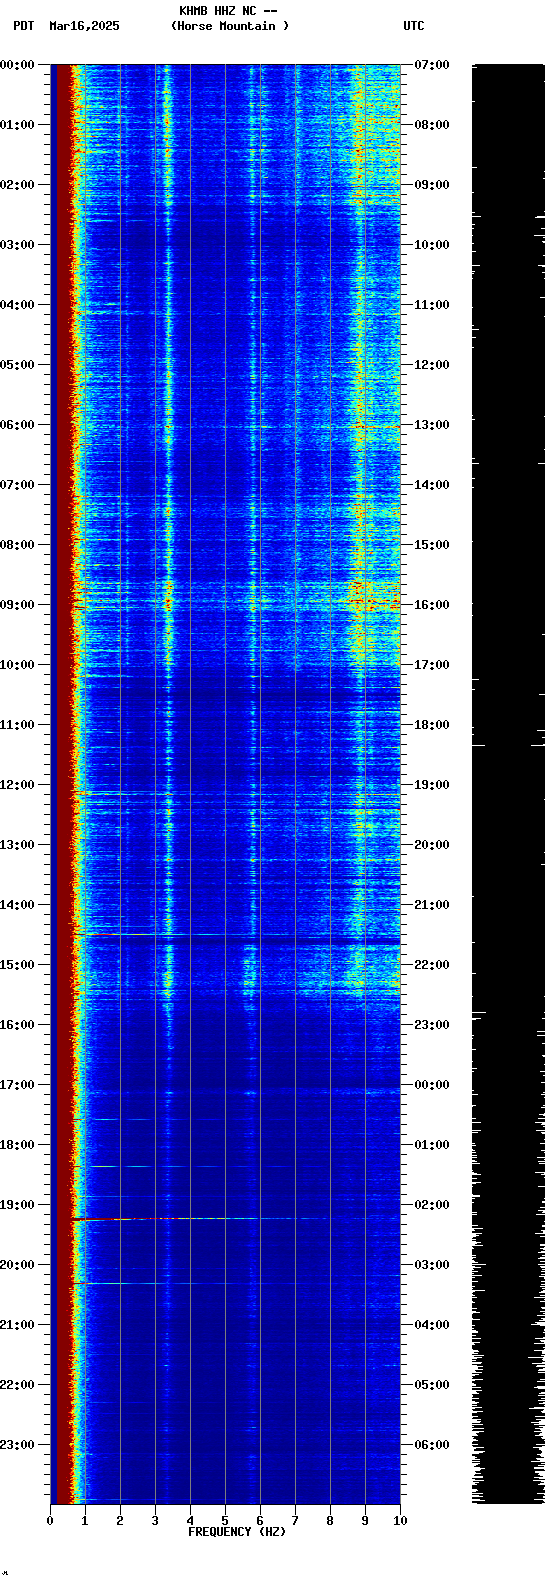
Task: Click the 03:00 UTC time label
Action: 432,1265
